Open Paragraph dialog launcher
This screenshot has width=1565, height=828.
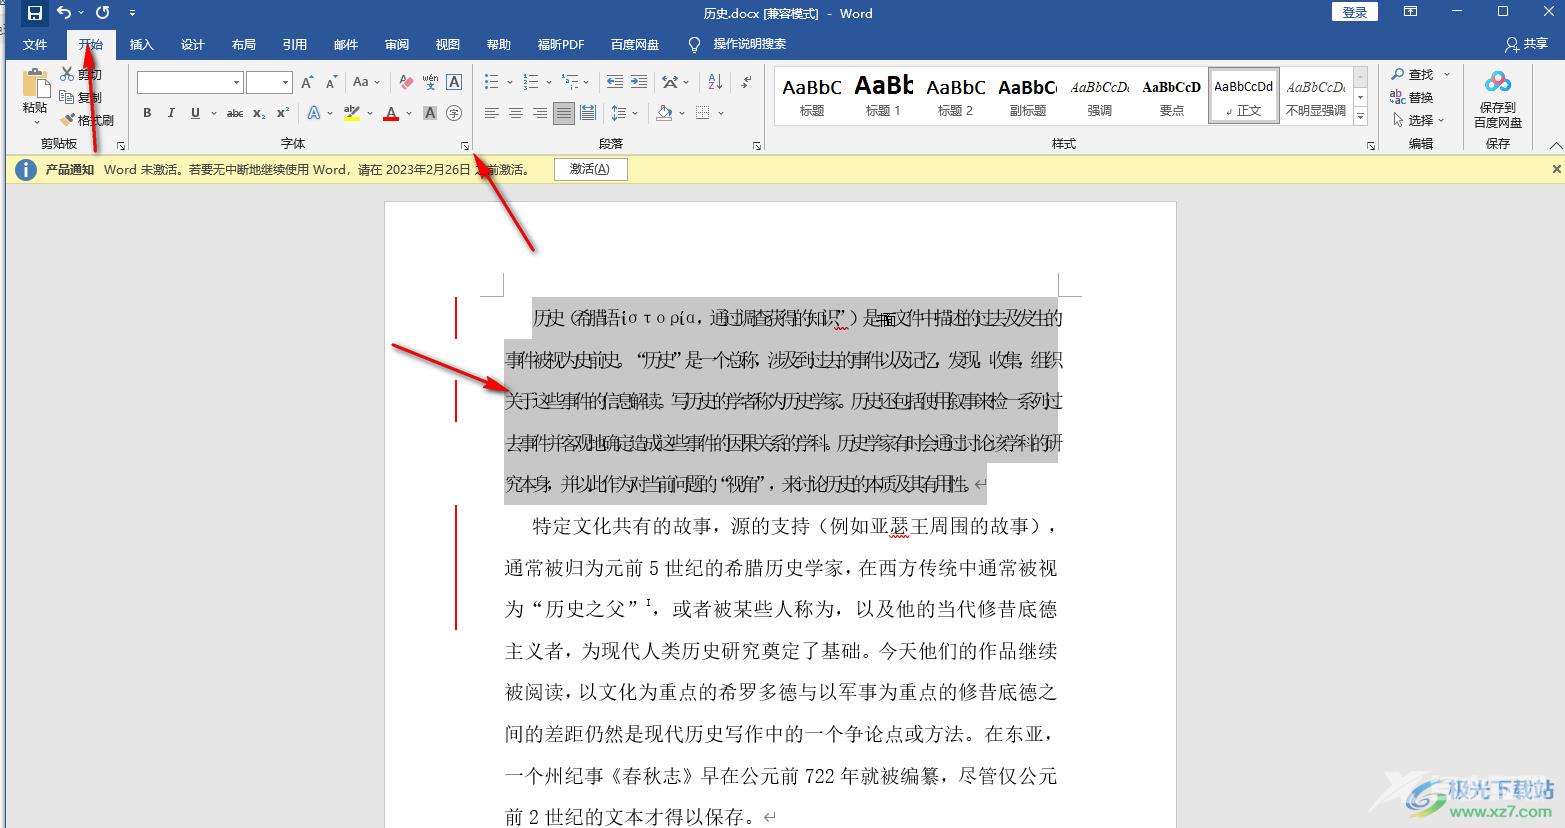tap(757, 146)
